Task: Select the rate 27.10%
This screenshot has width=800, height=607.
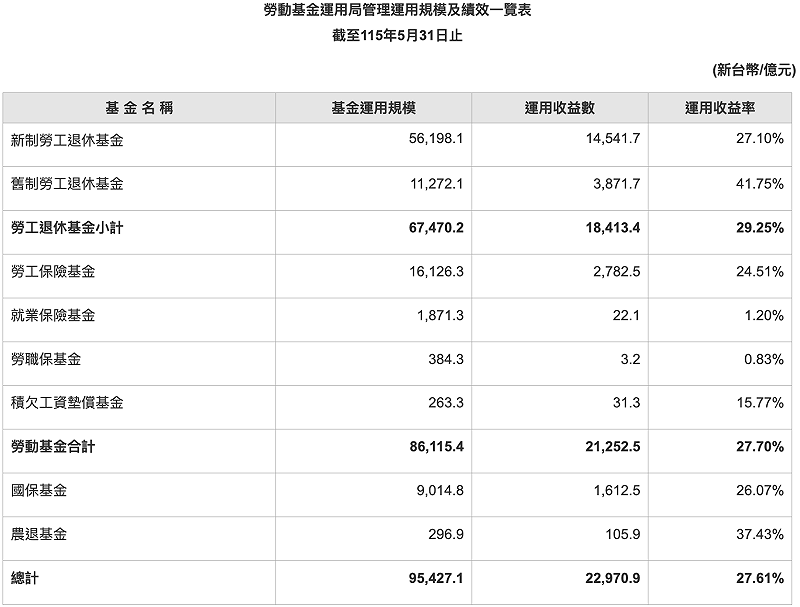Action: pyautogui.click(x=760, y=139)
